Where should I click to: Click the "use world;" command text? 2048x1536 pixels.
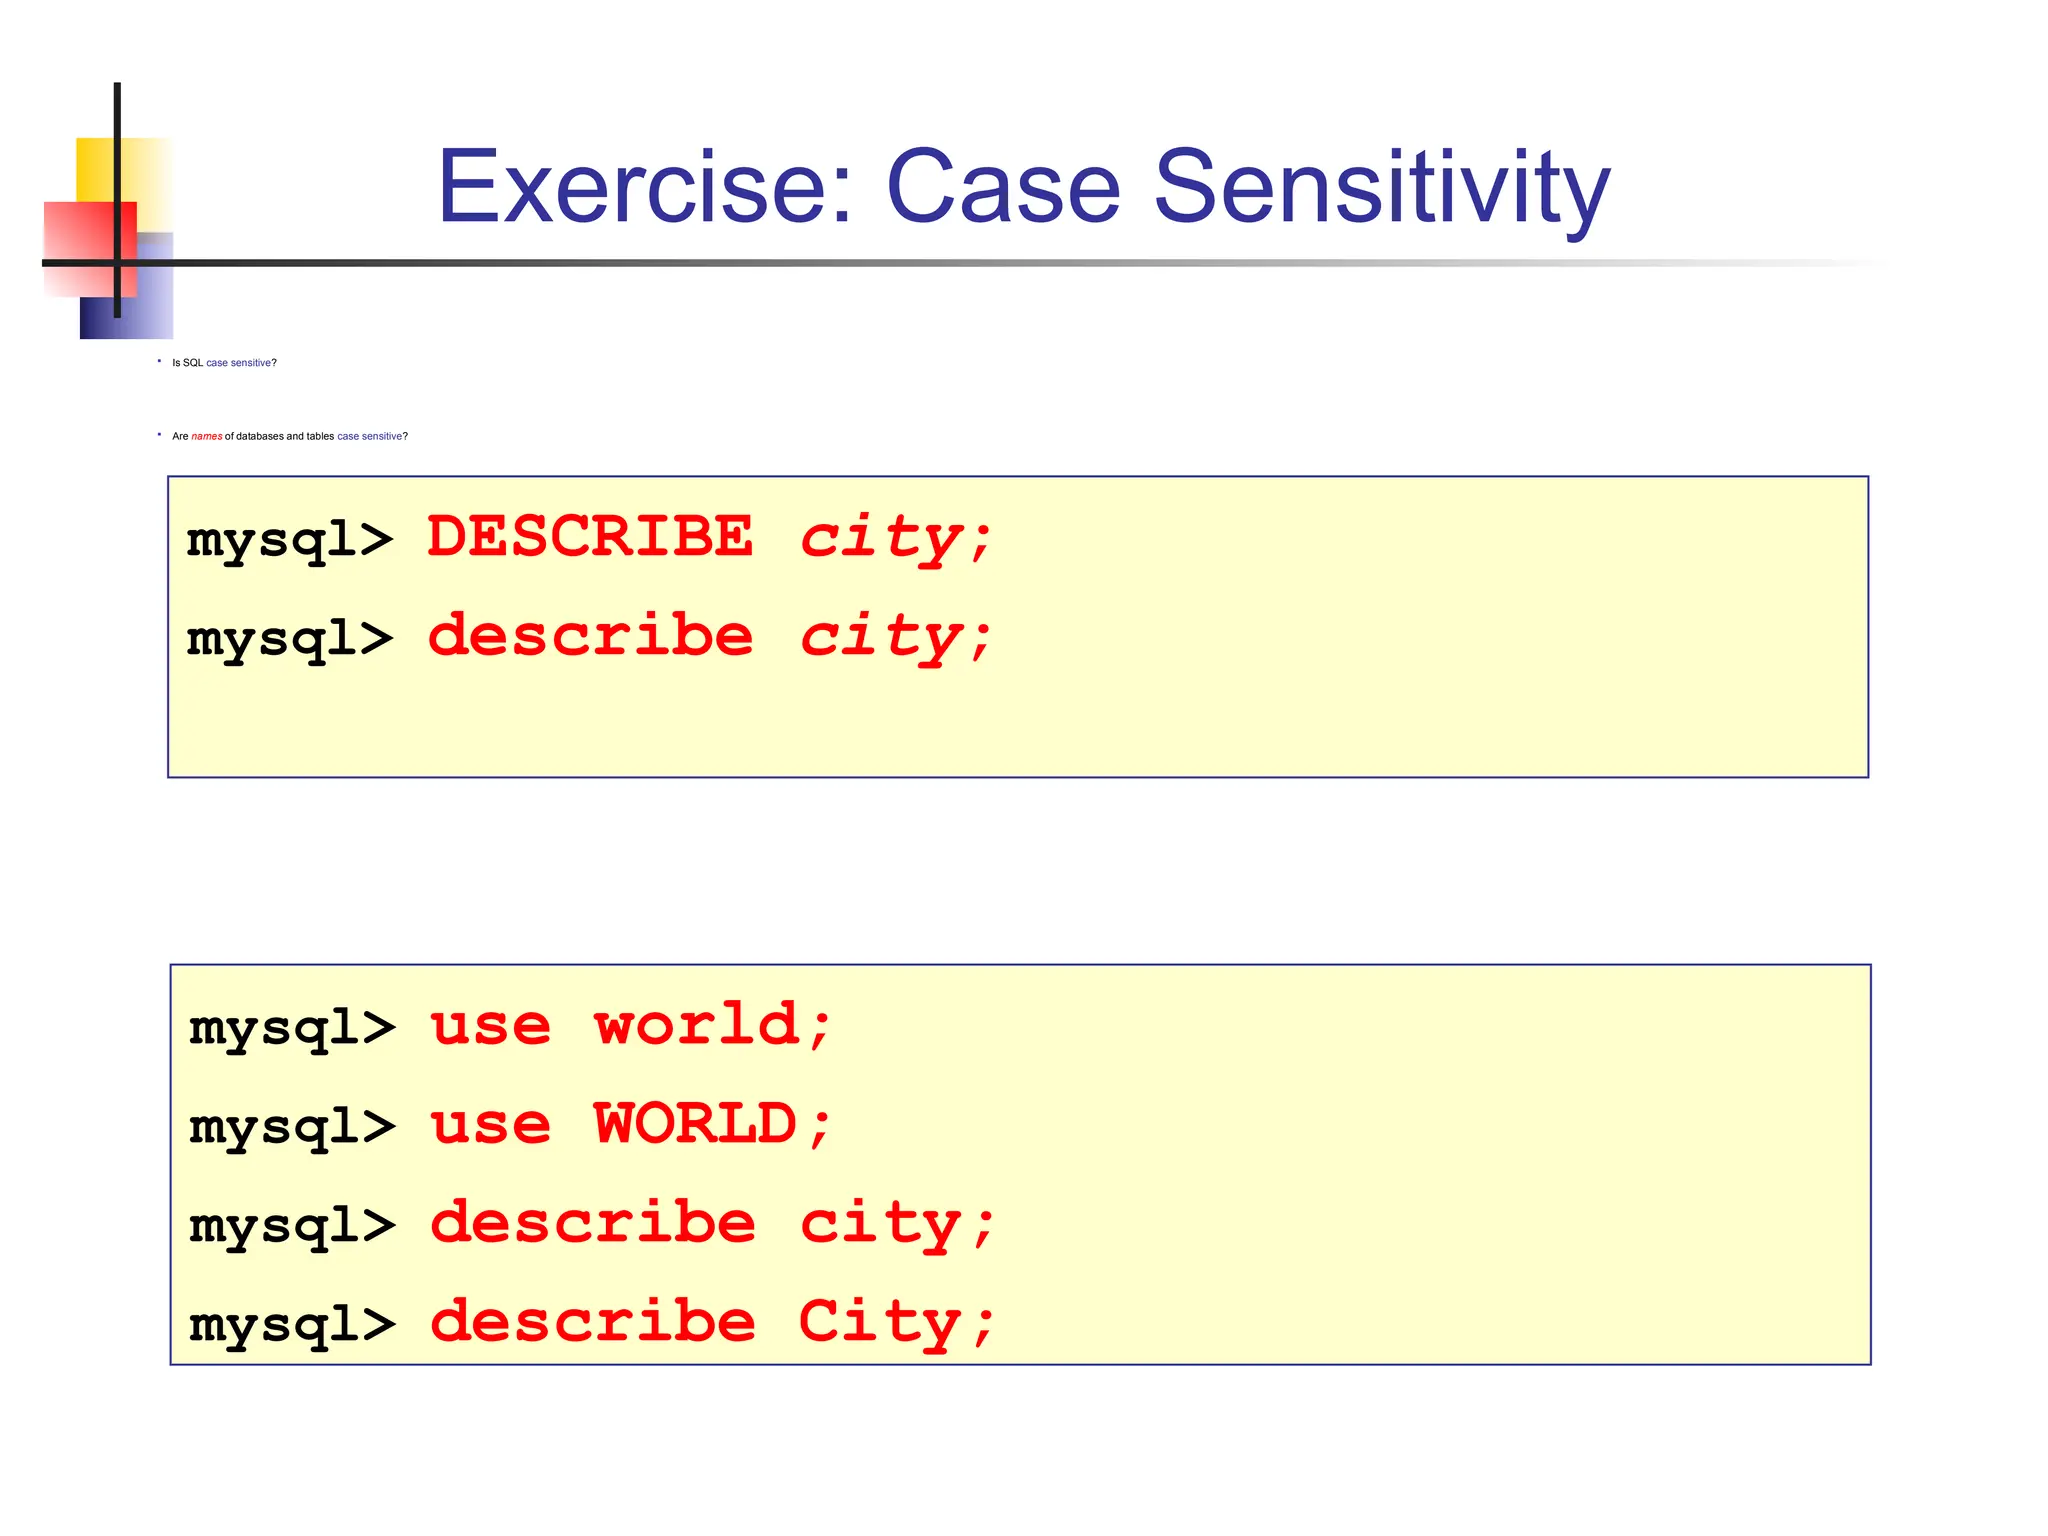(630, 1025)
